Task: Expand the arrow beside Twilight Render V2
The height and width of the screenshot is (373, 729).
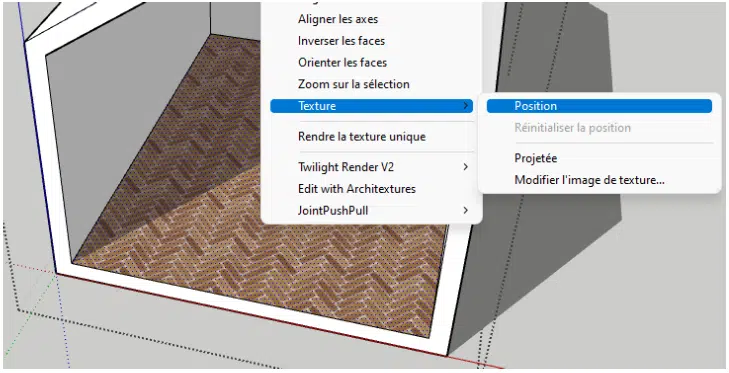Action: click(465, 167)
